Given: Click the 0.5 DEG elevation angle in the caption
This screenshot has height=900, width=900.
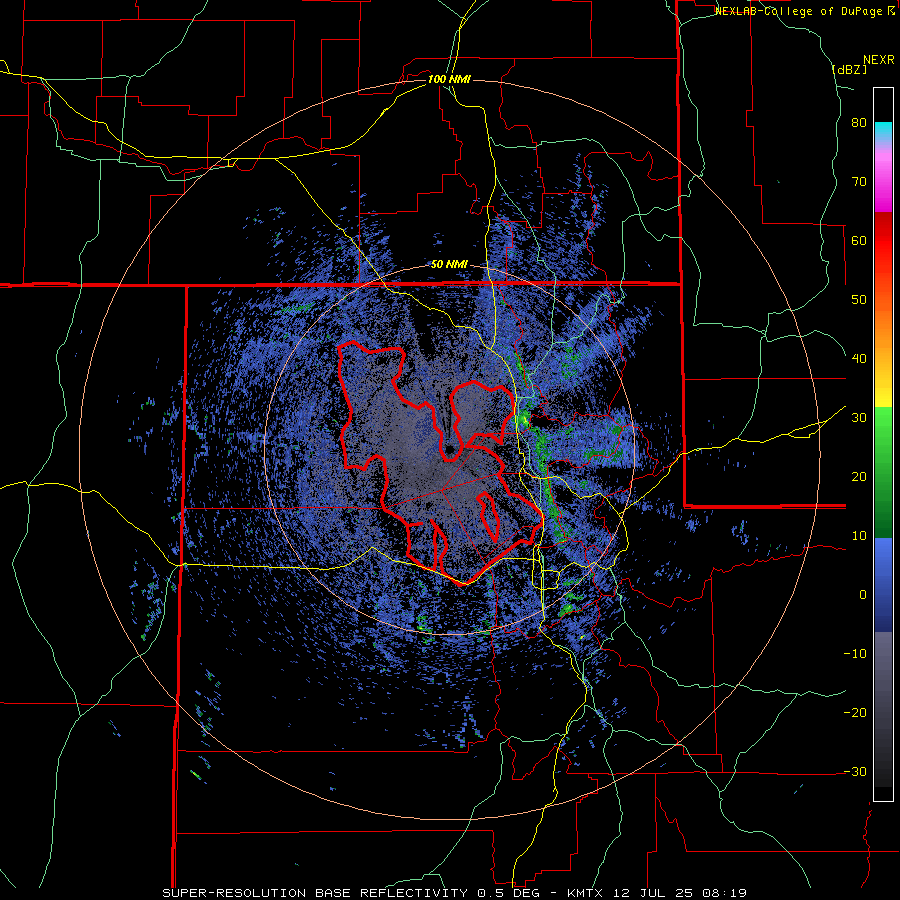Looking at the screenshot, I should coord(510,893).
